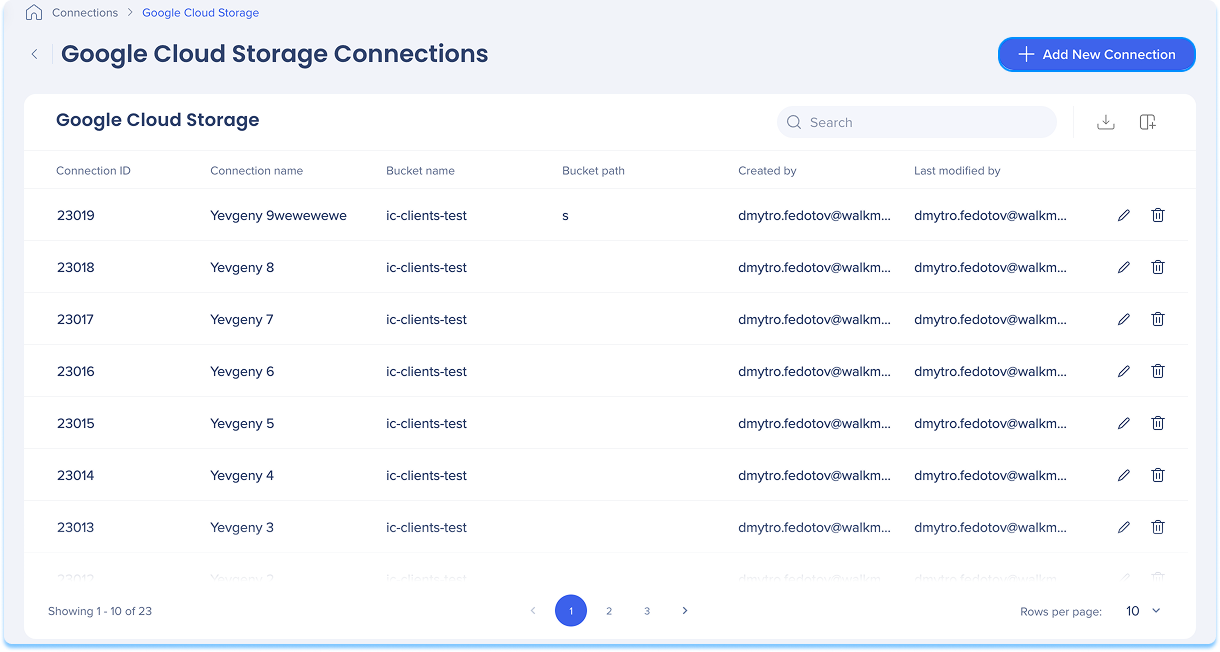Click the 'Showing 1 - 10 of 23' text
The width and height of the screenshot is (1220, 652).
click(x=100, y=610)
